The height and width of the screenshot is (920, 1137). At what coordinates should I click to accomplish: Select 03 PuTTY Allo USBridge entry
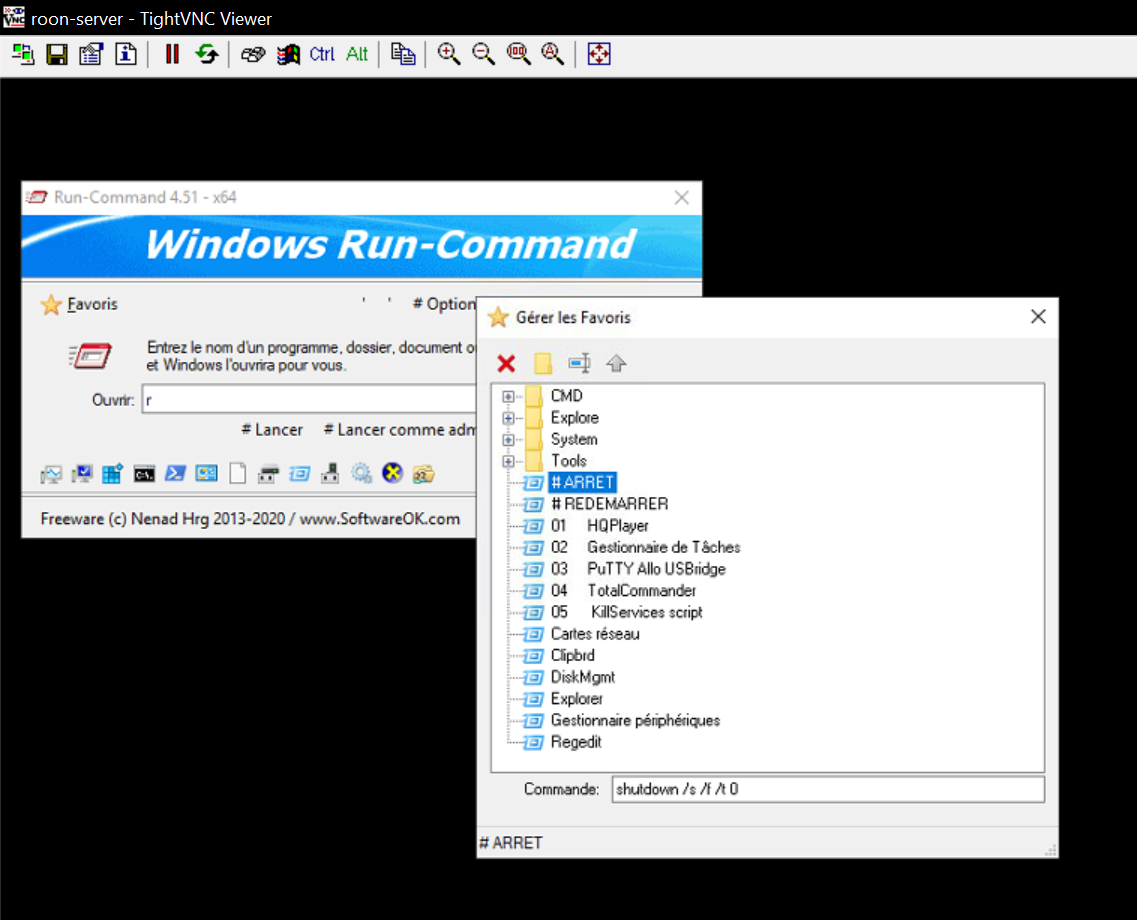tap(638, 569)
